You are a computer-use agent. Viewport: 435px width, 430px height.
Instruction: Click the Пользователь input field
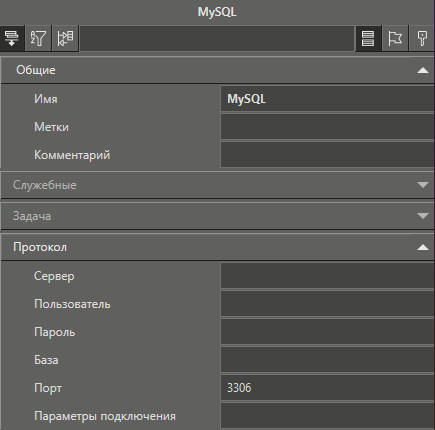(x=327, y=304)
